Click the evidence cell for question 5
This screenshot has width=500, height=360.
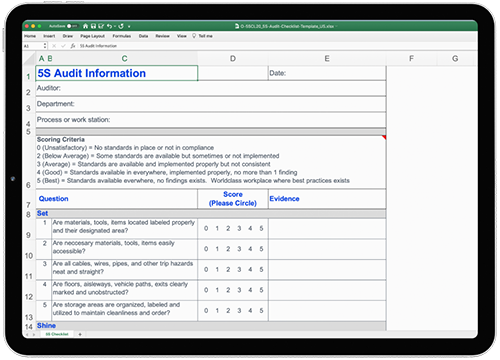click(327, 311)
